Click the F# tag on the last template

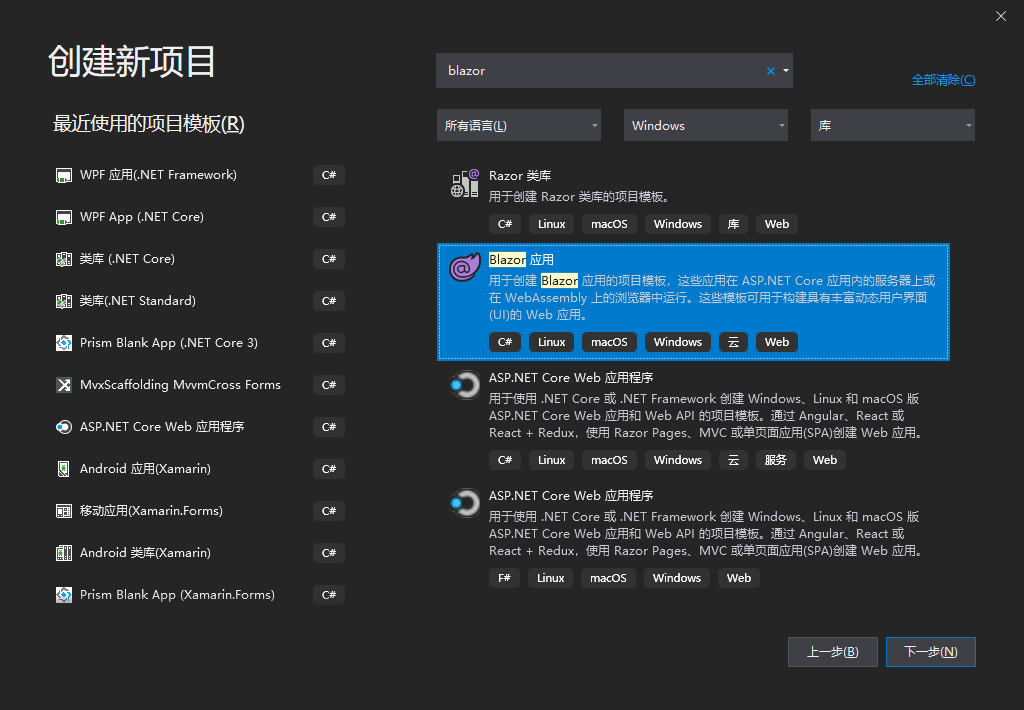coord(504,578)
